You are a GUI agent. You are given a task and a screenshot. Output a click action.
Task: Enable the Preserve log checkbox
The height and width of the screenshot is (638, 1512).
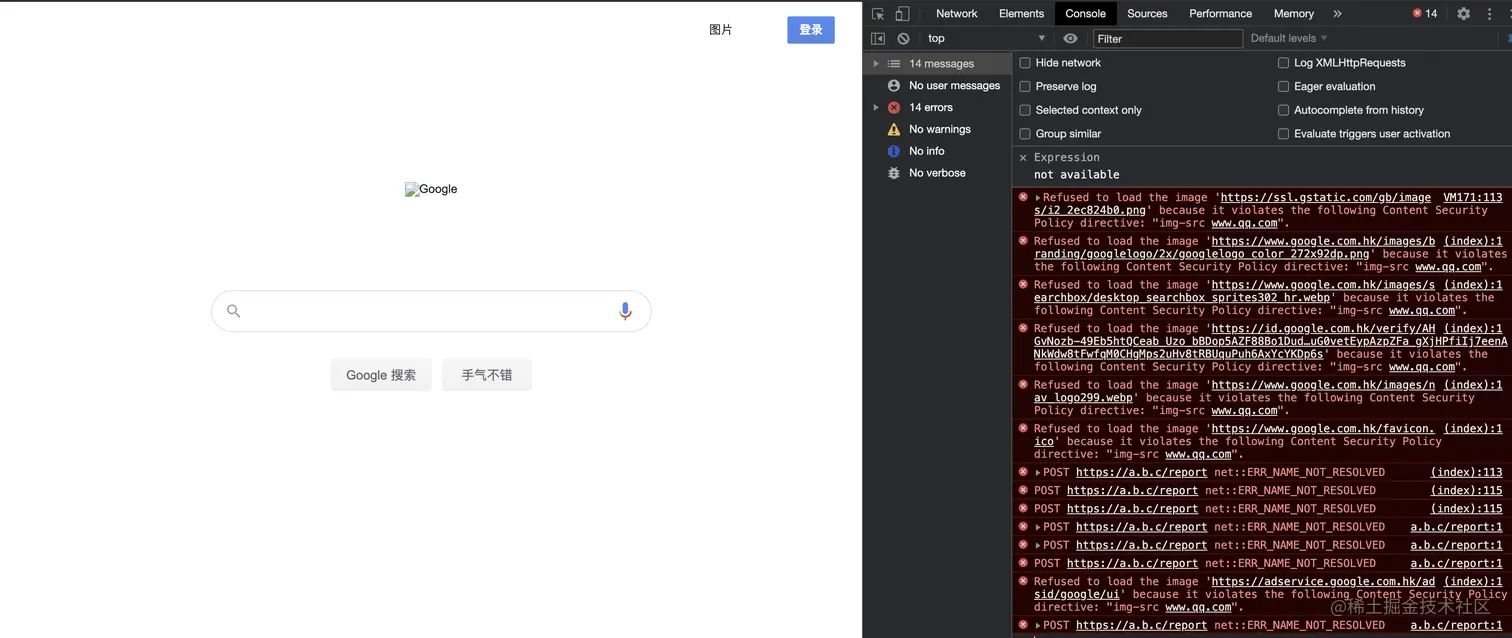1025,86
